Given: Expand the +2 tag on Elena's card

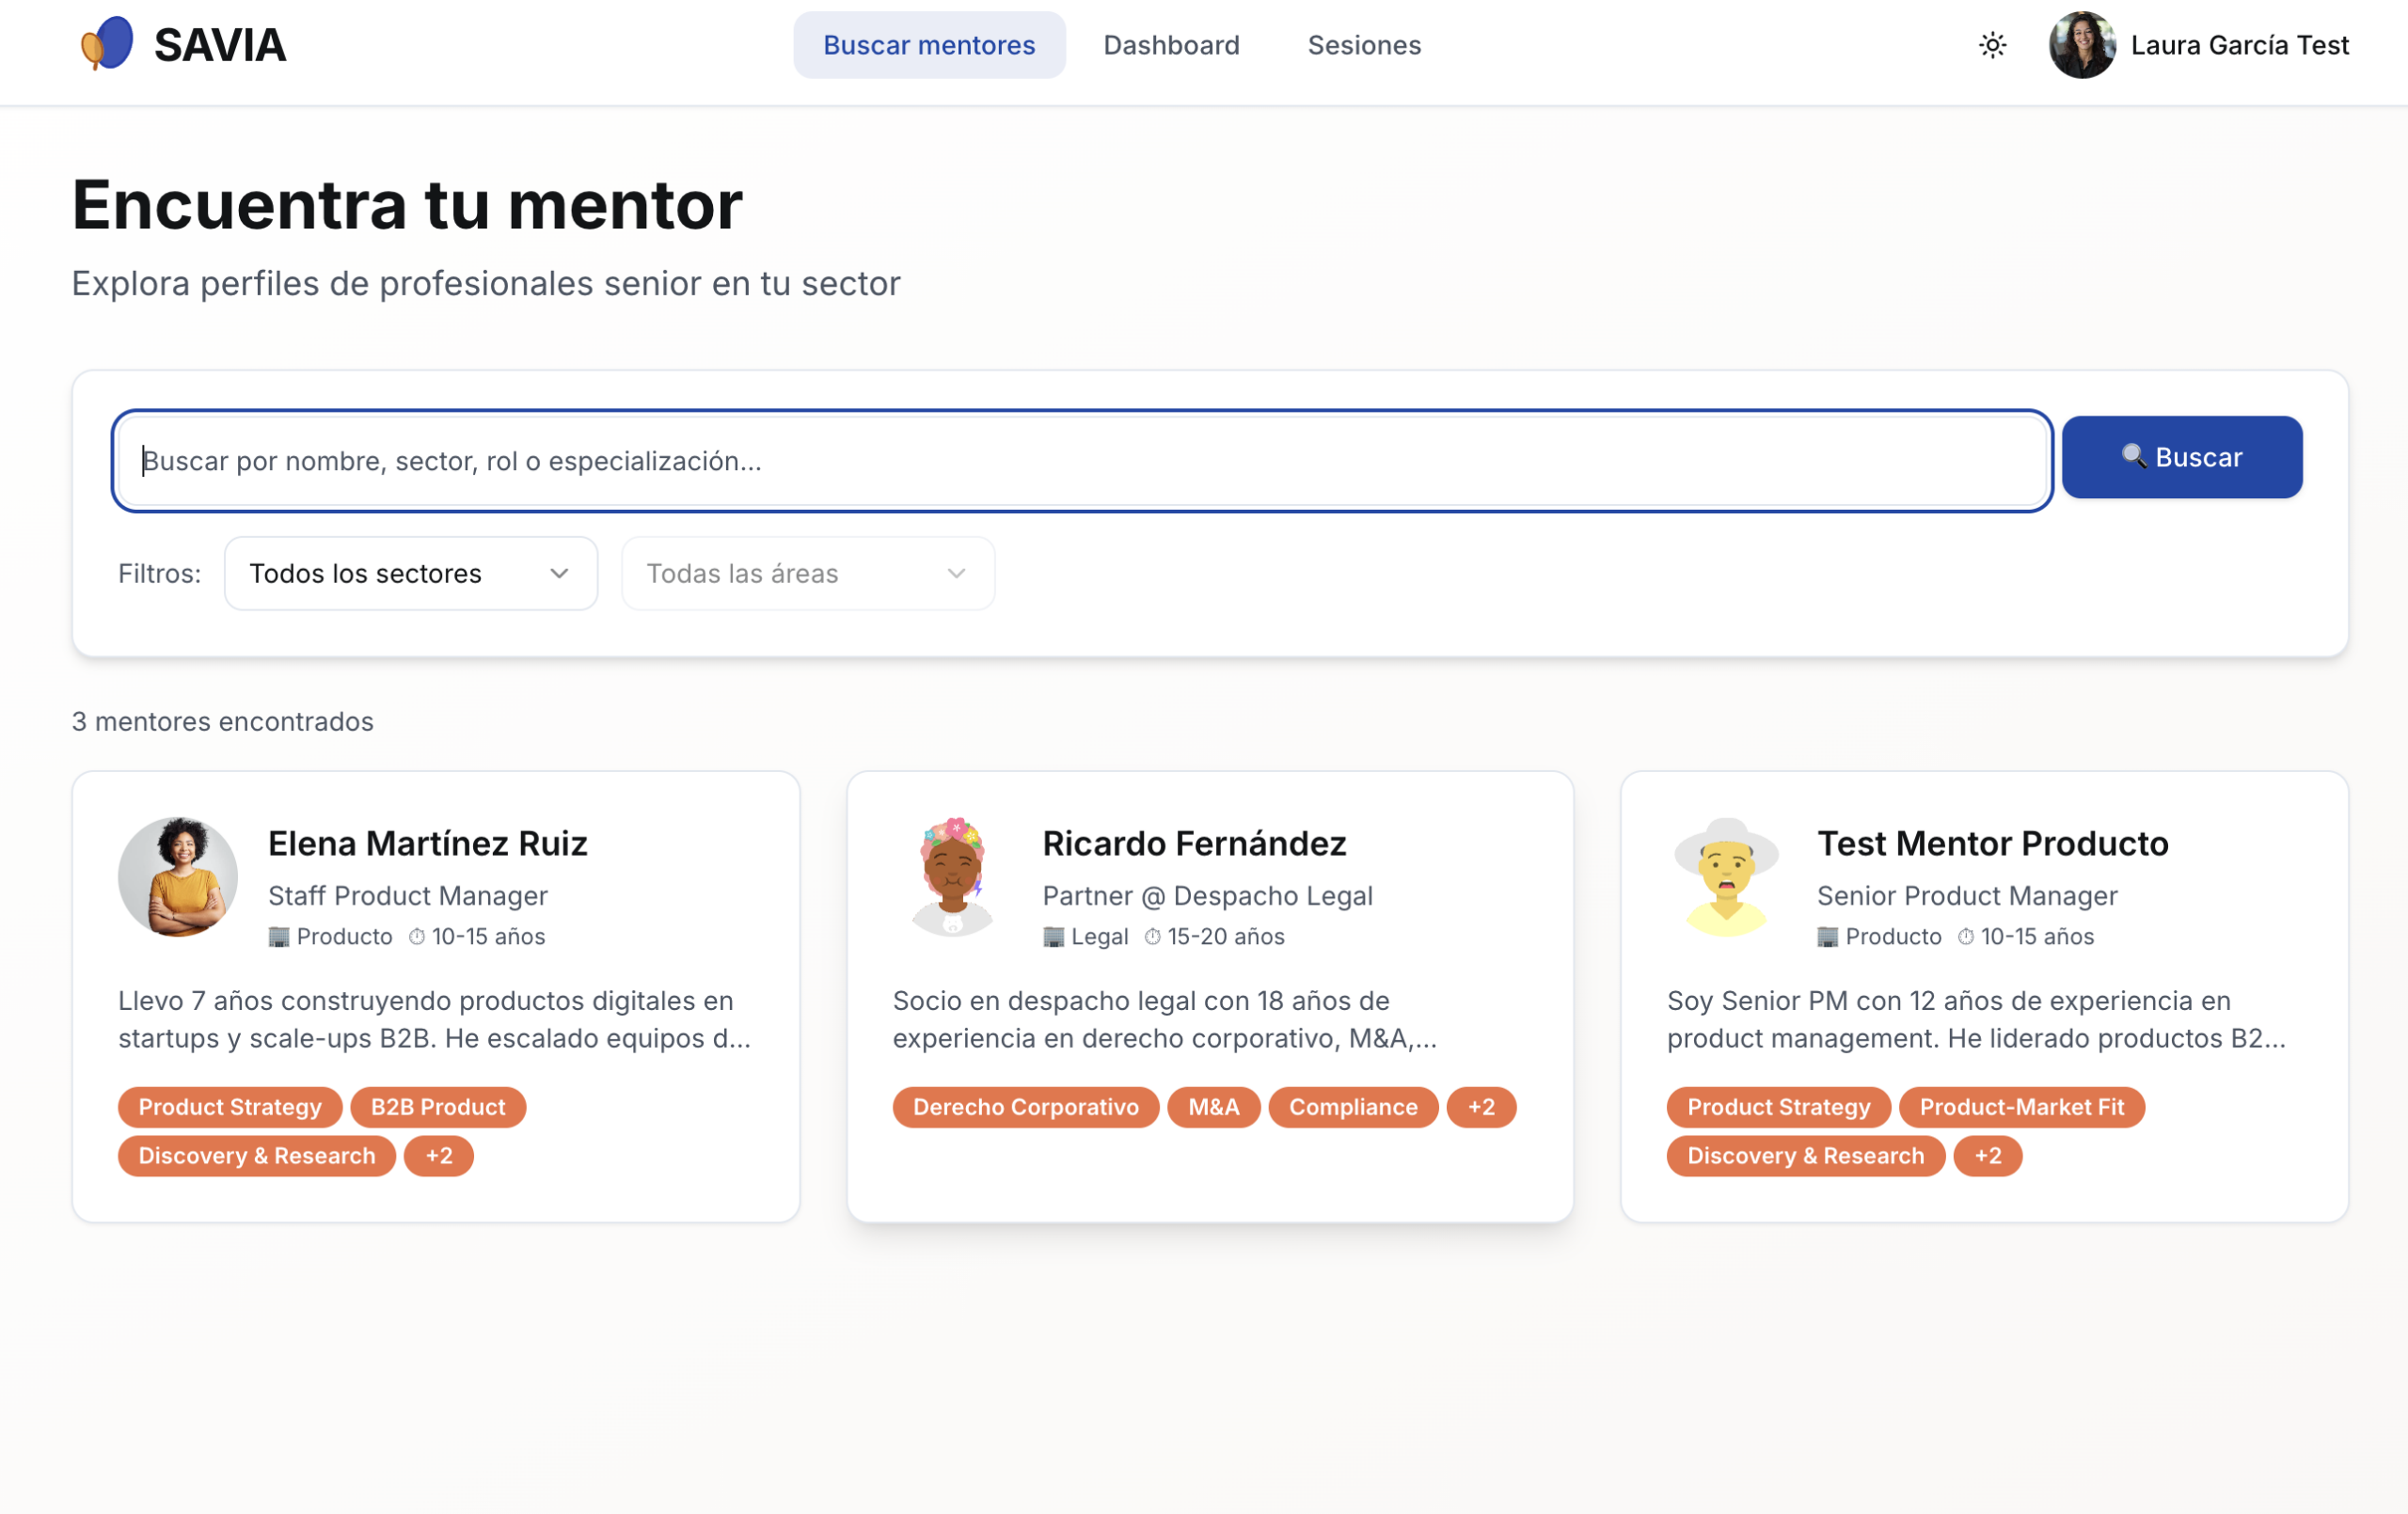Looking at the screenshot, I should point(439,1155).
